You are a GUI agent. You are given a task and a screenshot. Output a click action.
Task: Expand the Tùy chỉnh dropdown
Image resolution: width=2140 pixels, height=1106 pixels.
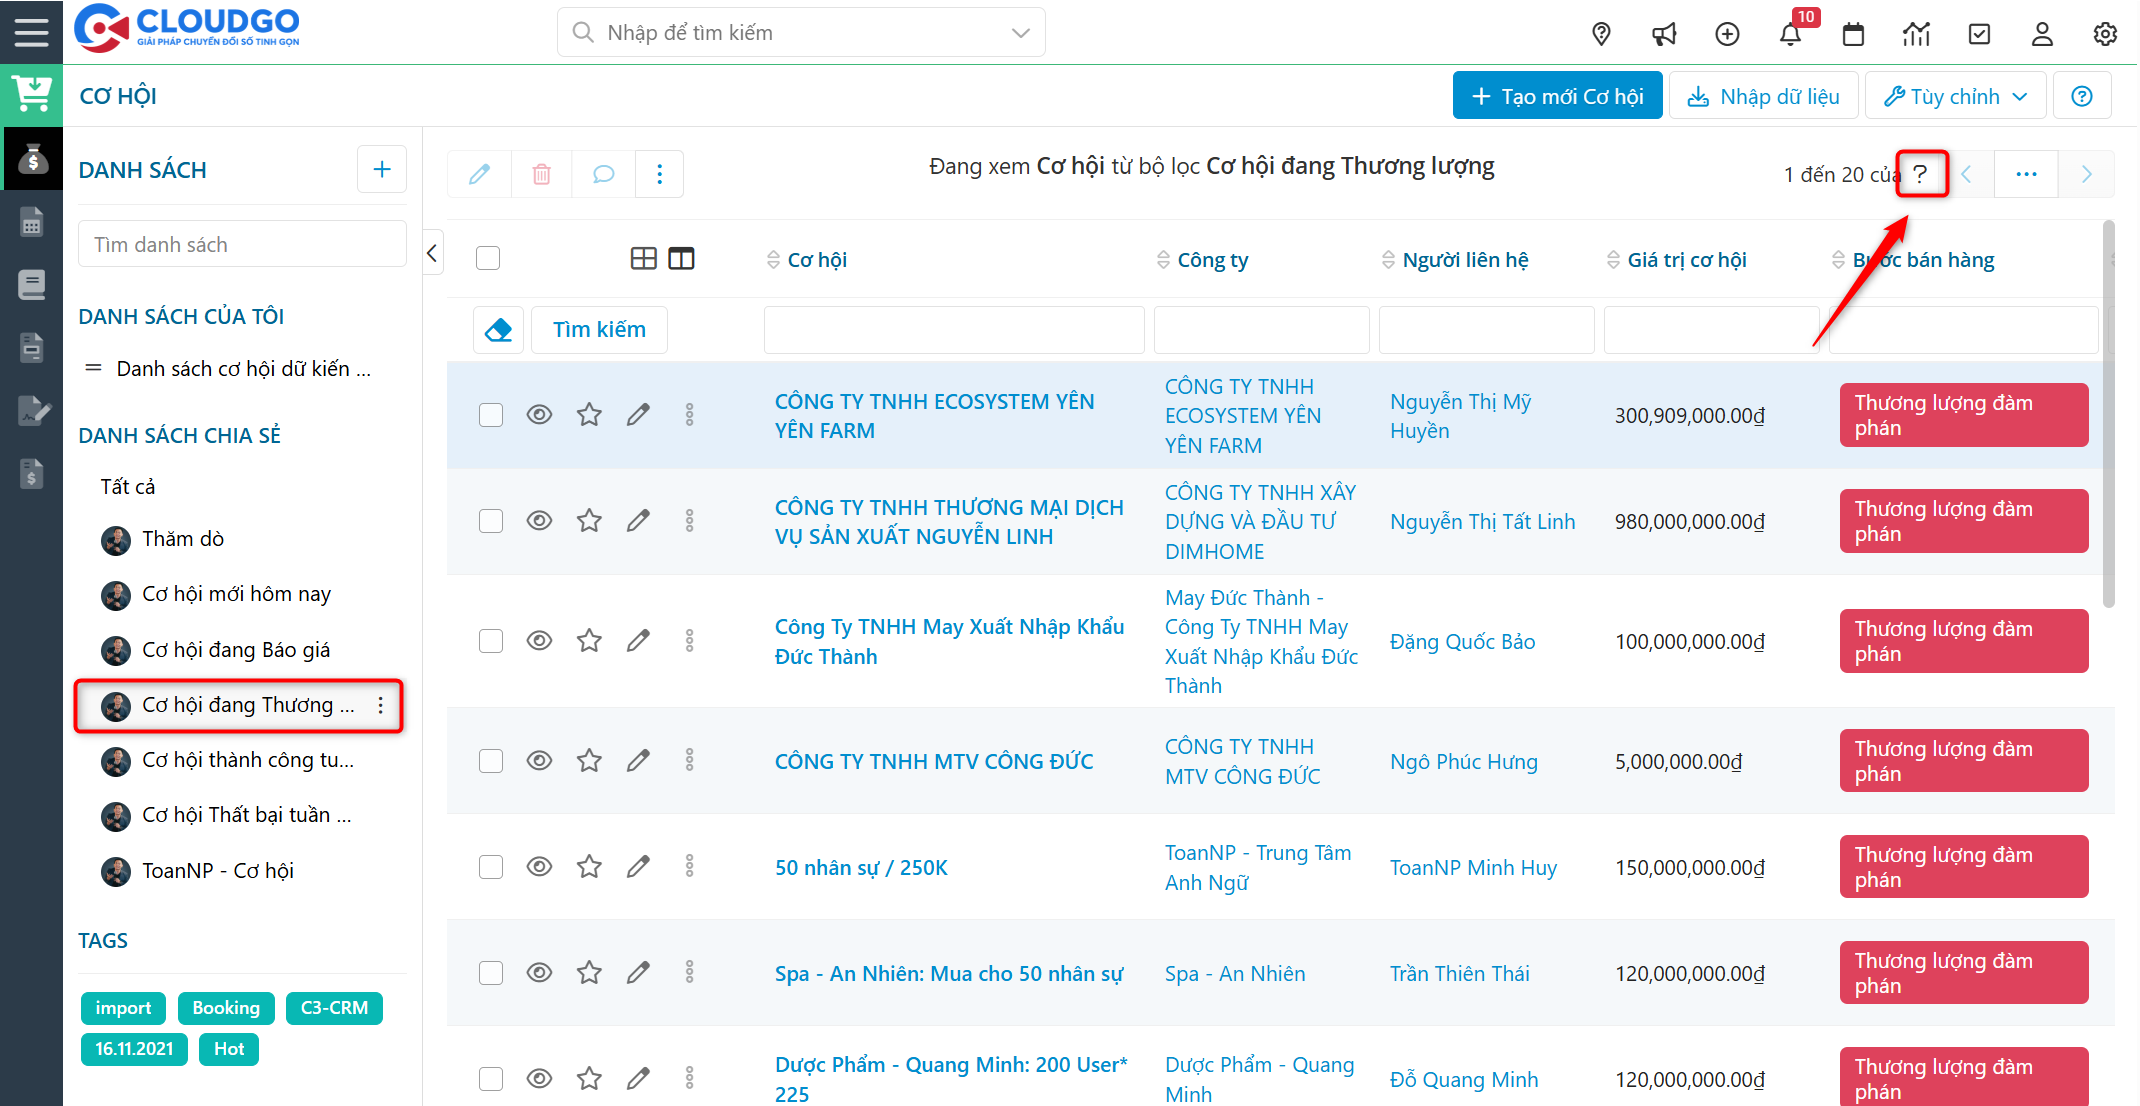pyautogui.click(x=1955, y=96)
